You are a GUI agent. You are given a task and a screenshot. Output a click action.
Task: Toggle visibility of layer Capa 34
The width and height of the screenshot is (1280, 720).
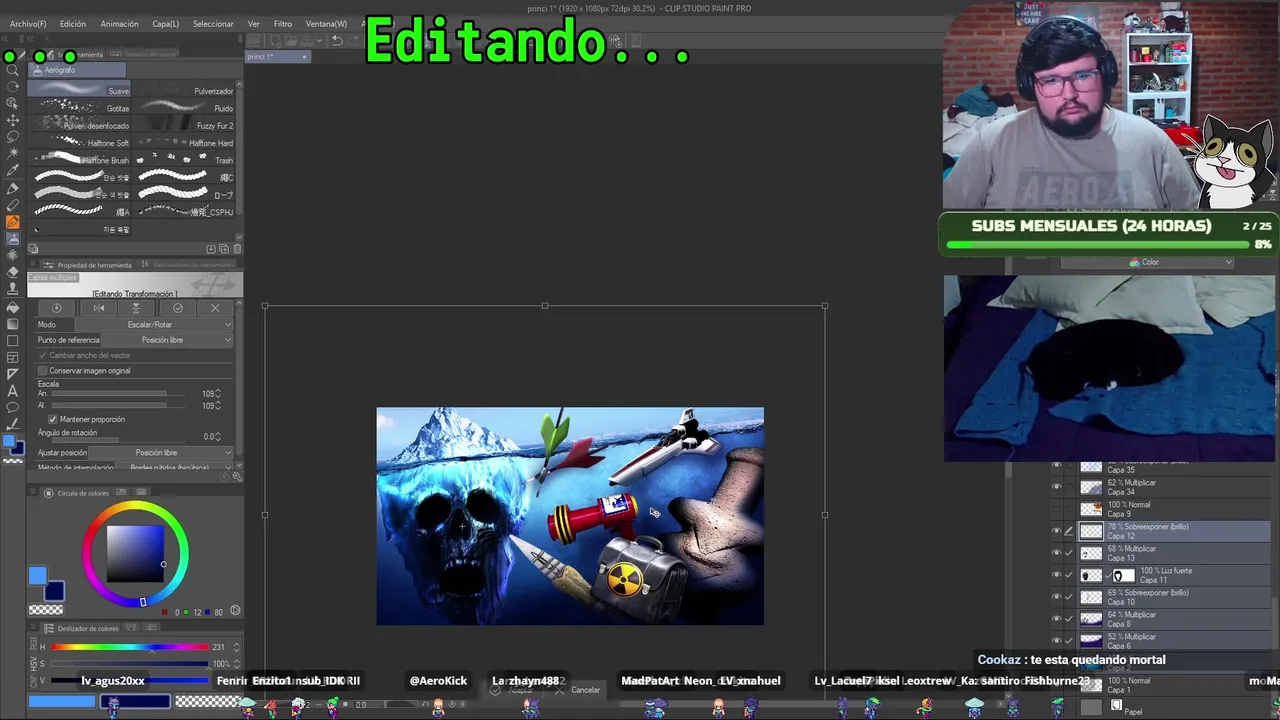click(1056, 488)
